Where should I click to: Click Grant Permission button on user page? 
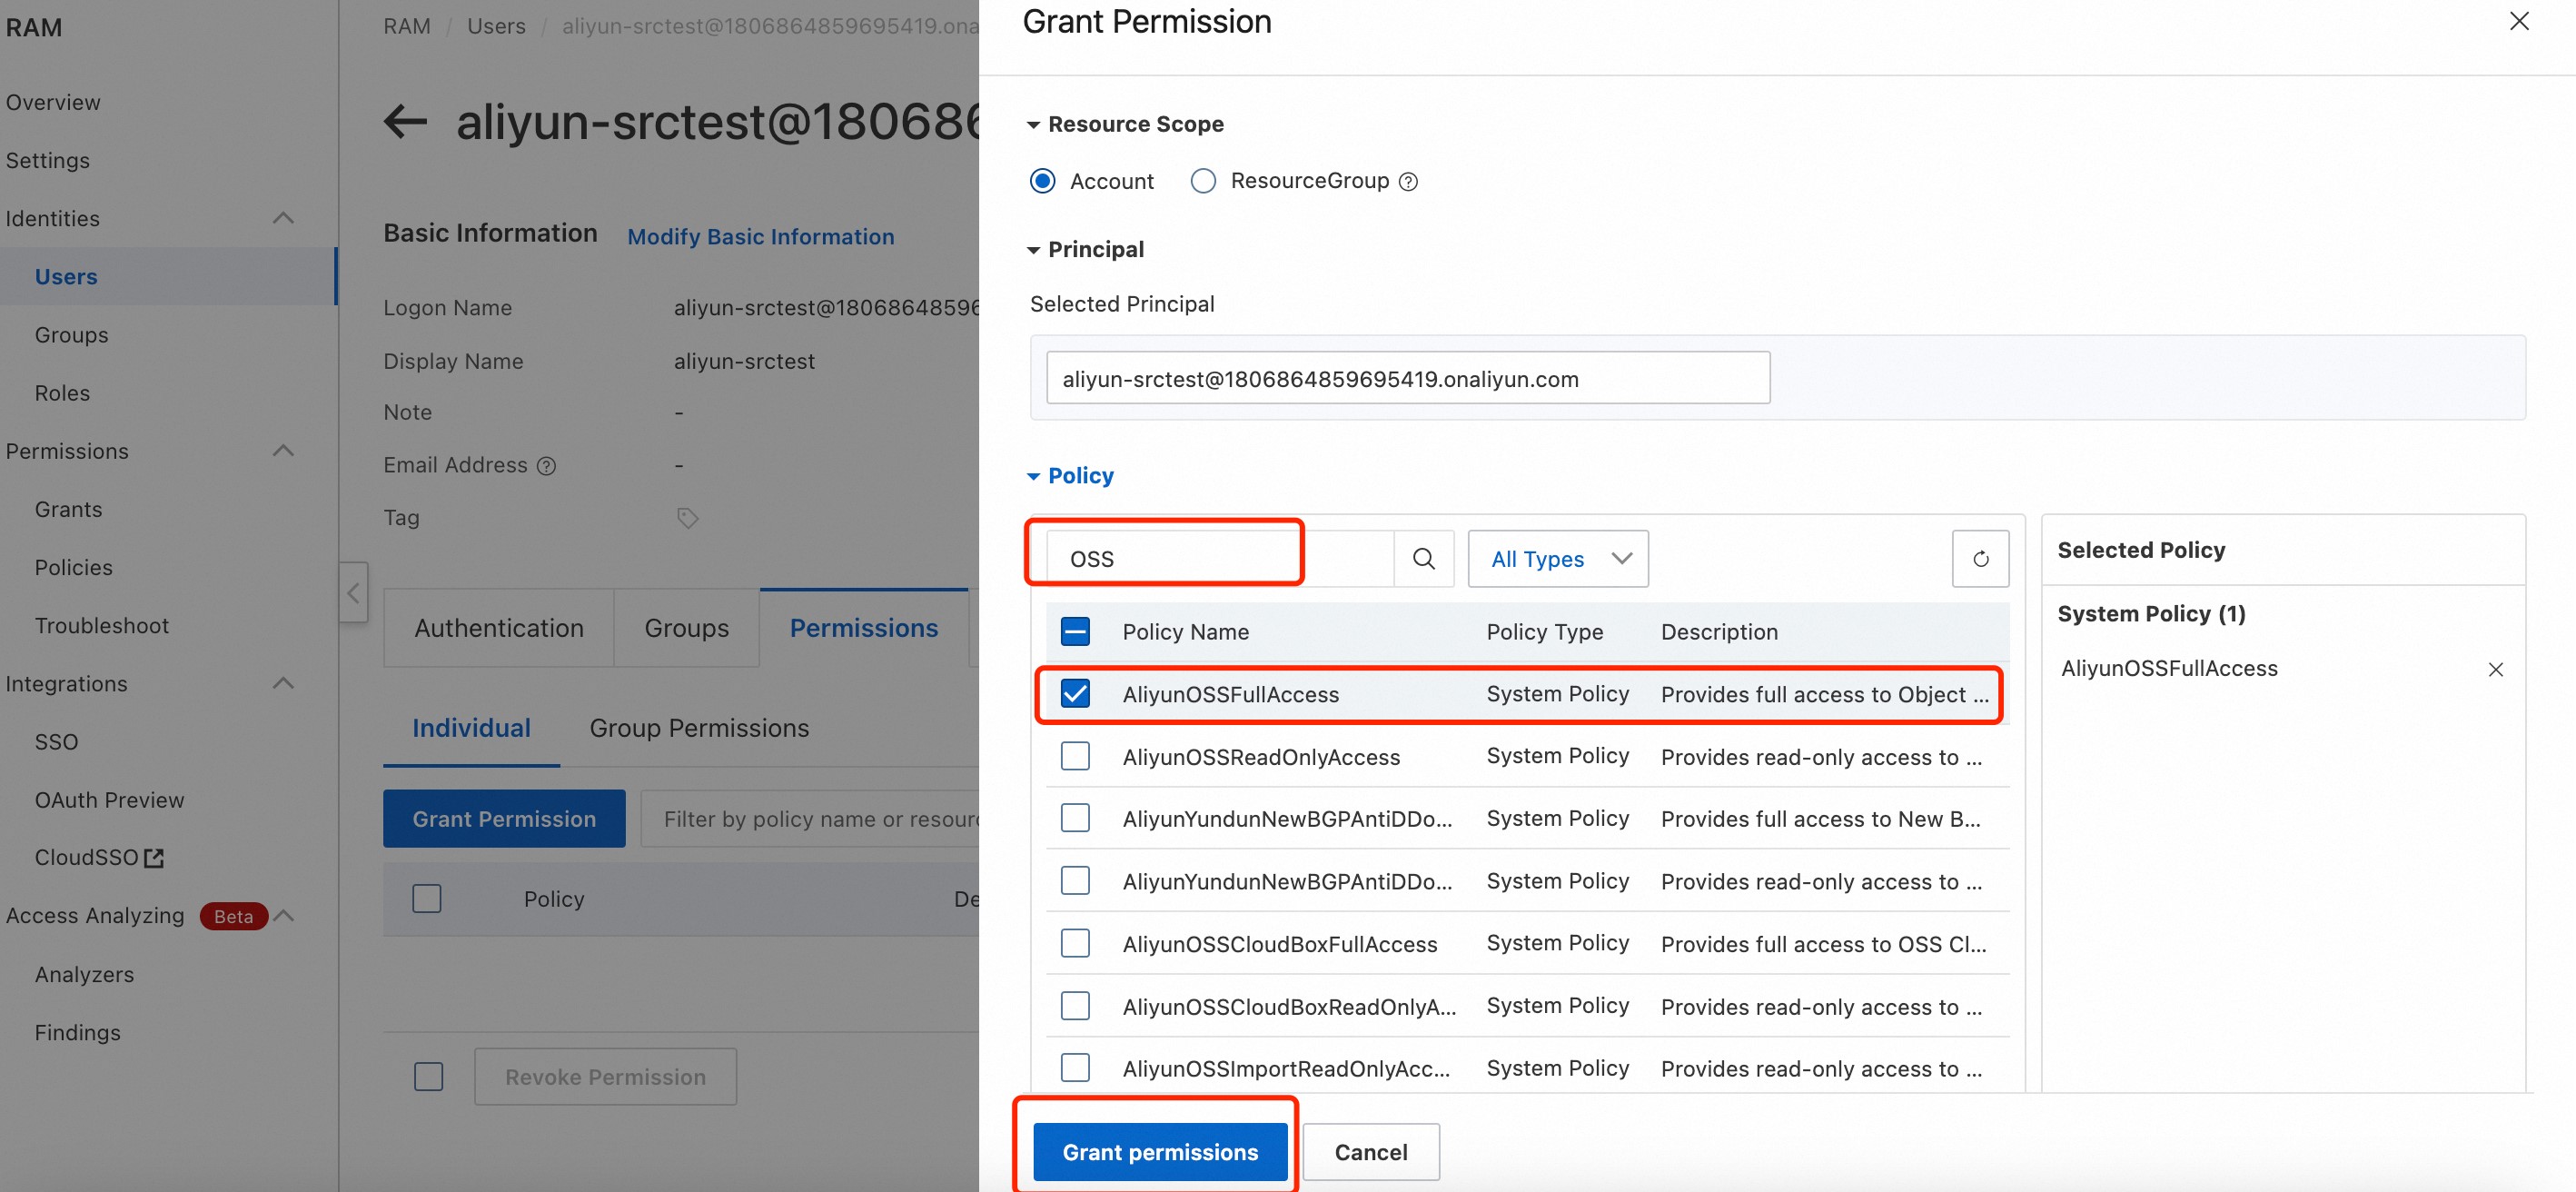pyautogui.click(x=504, y=818)
